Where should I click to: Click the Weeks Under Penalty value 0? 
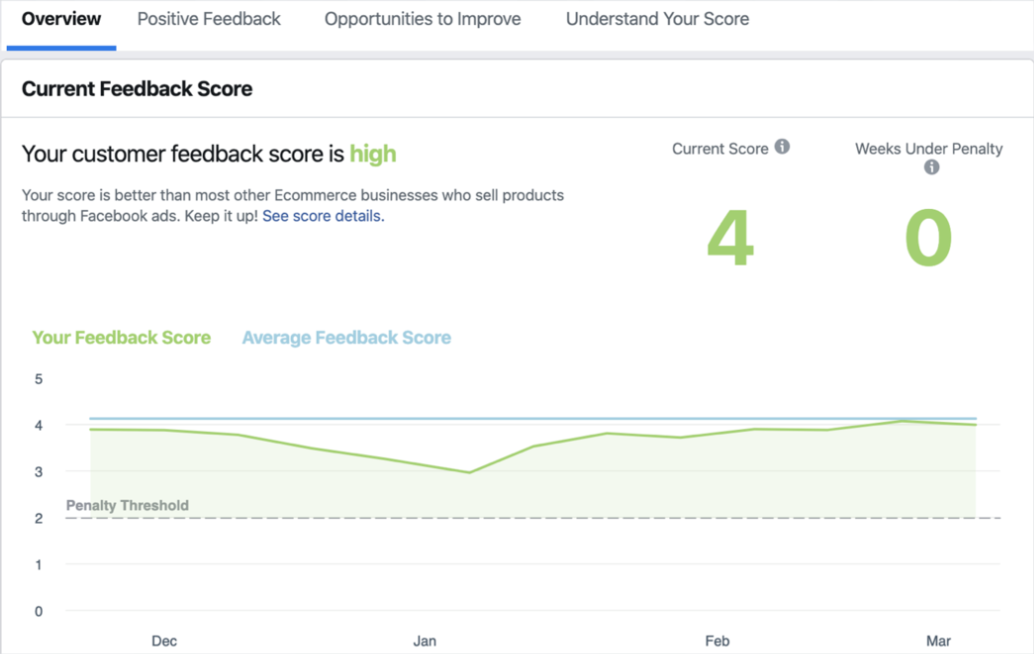[928, 238]
